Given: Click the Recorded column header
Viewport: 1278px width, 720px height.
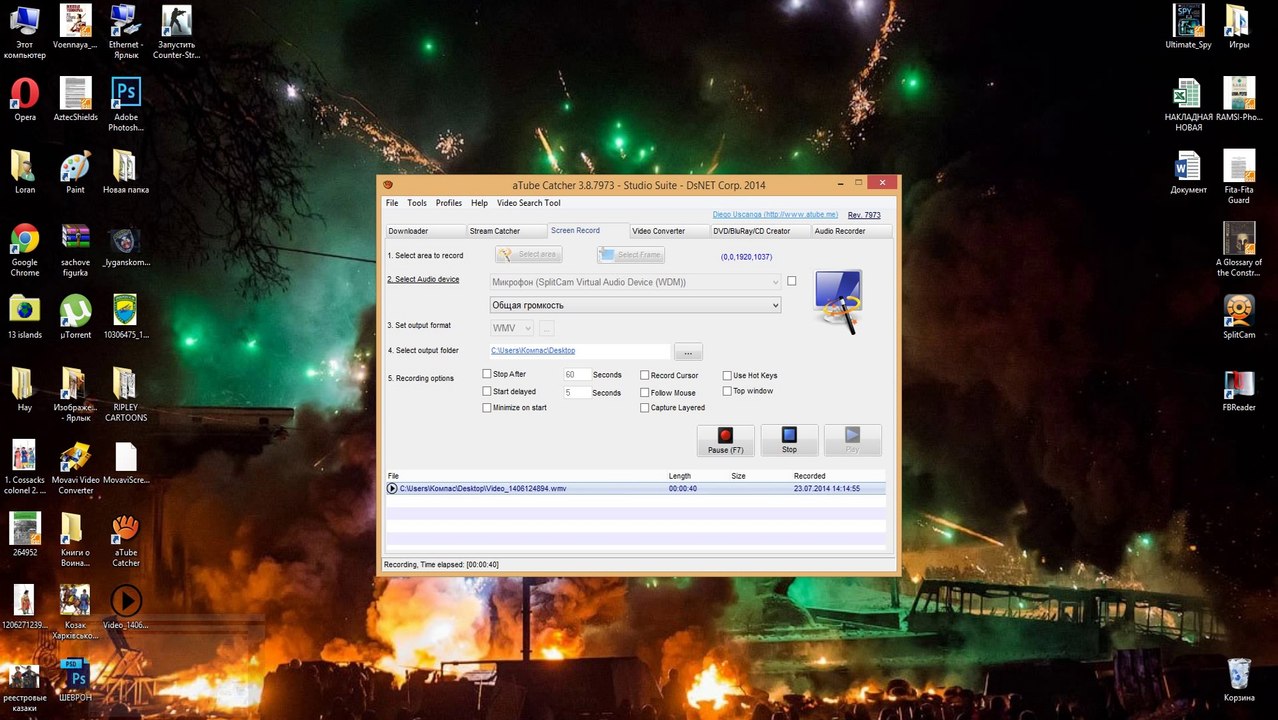Looking at the screenshot, I should [x=810, y=476].
